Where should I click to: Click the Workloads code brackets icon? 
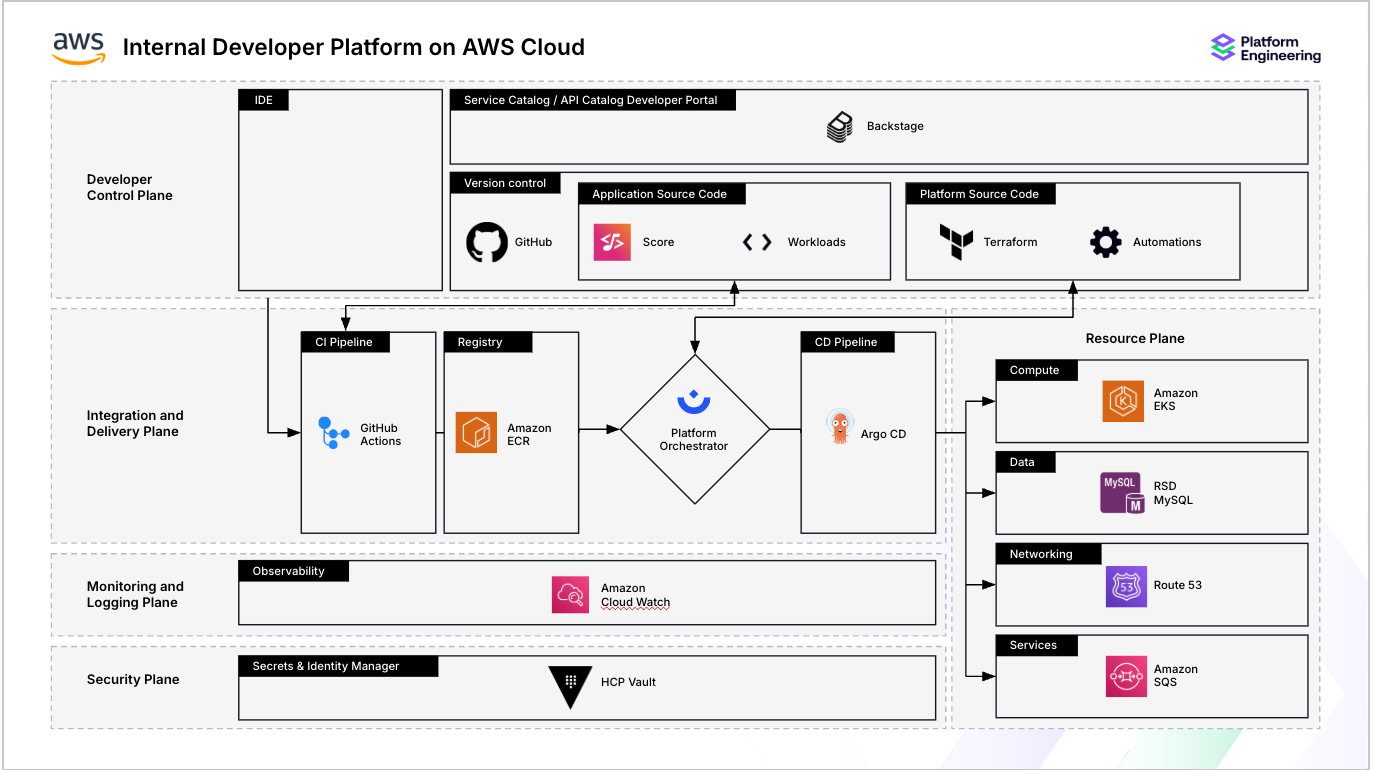click(757, 242)
